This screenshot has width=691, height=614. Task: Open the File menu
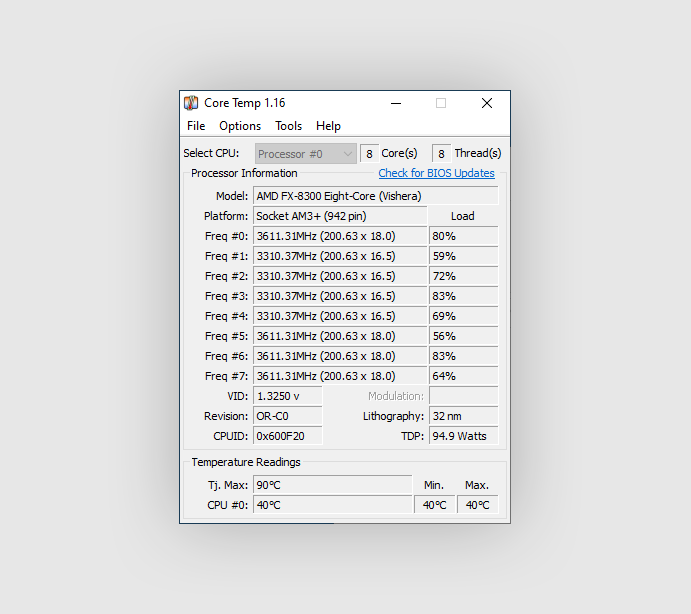click(196, 126)
